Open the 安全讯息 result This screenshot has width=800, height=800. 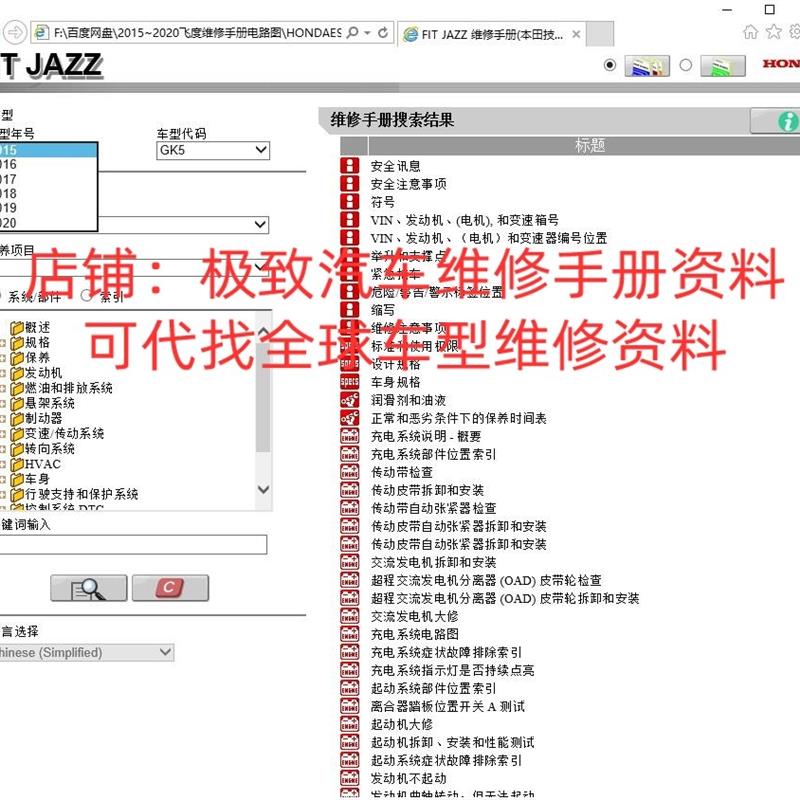pyautogui.click(x=395, y=166)
